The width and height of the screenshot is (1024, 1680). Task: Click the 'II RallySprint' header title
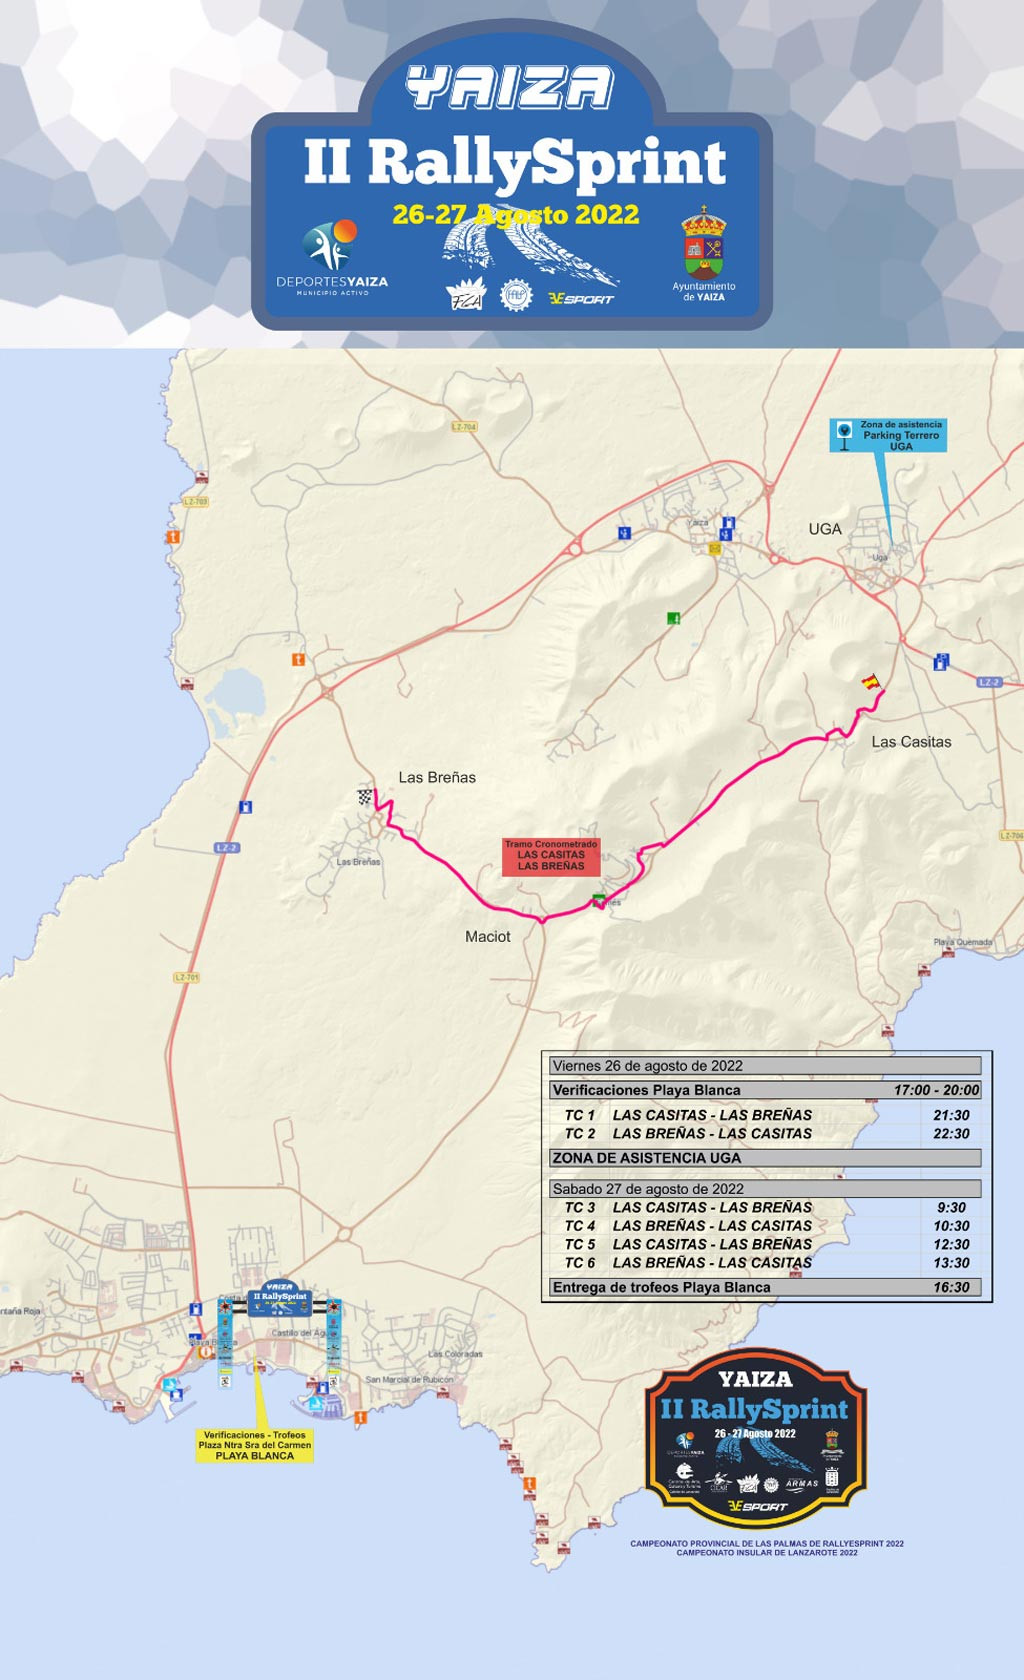[x=514, y=163]
